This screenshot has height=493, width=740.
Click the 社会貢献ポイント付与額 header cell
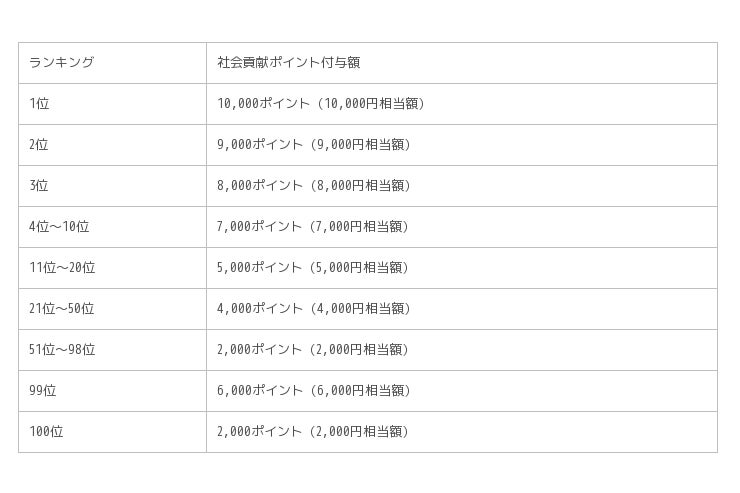[x=289, y=62]
